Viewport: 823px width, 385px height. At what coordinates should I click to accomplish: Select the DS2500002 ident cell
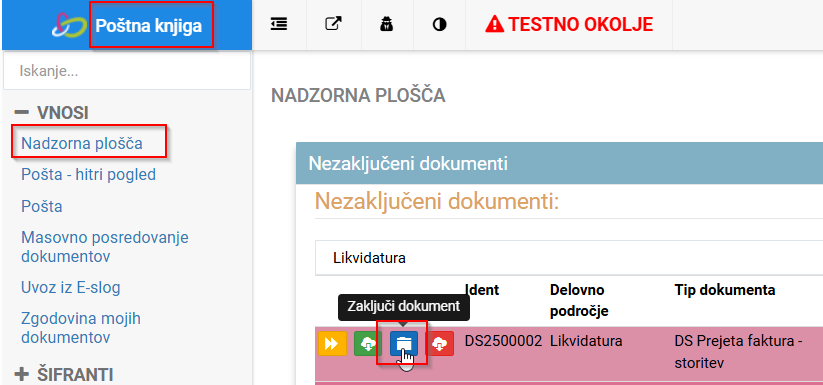click(503, 341)
